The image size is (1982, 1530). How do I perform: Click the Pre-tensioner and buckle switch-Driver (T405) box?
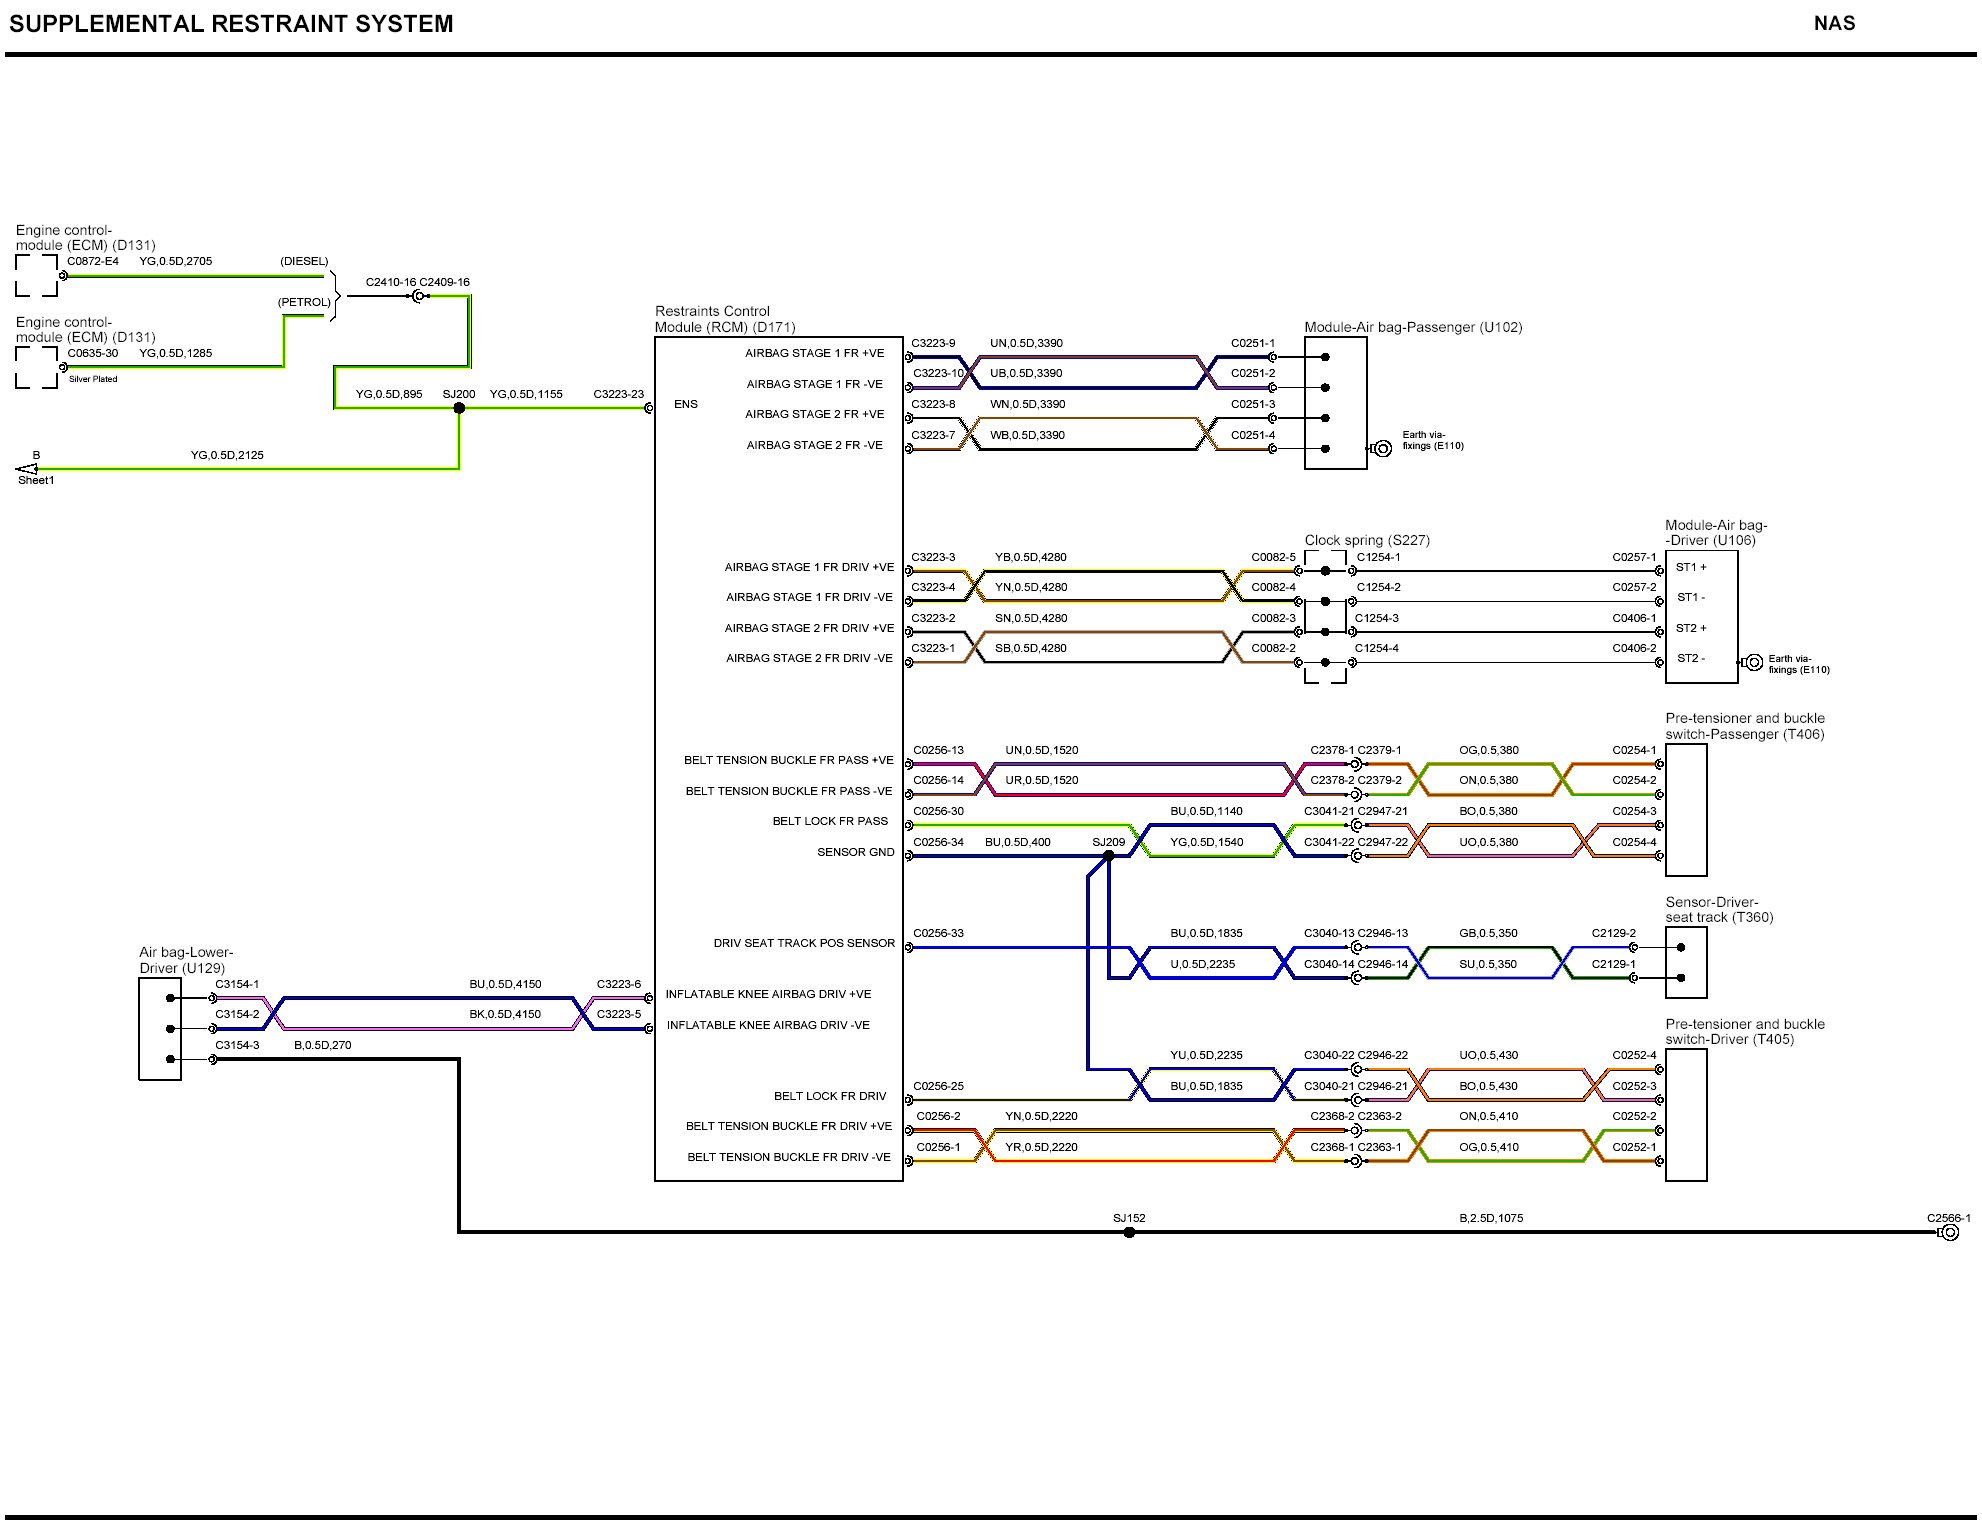pos(1685,1114)
